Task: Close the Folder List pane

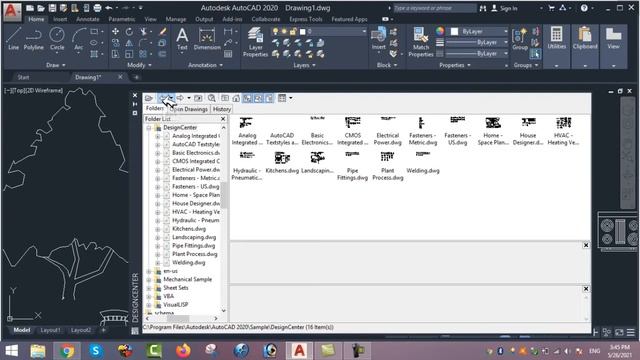Action: coord(223,119)
